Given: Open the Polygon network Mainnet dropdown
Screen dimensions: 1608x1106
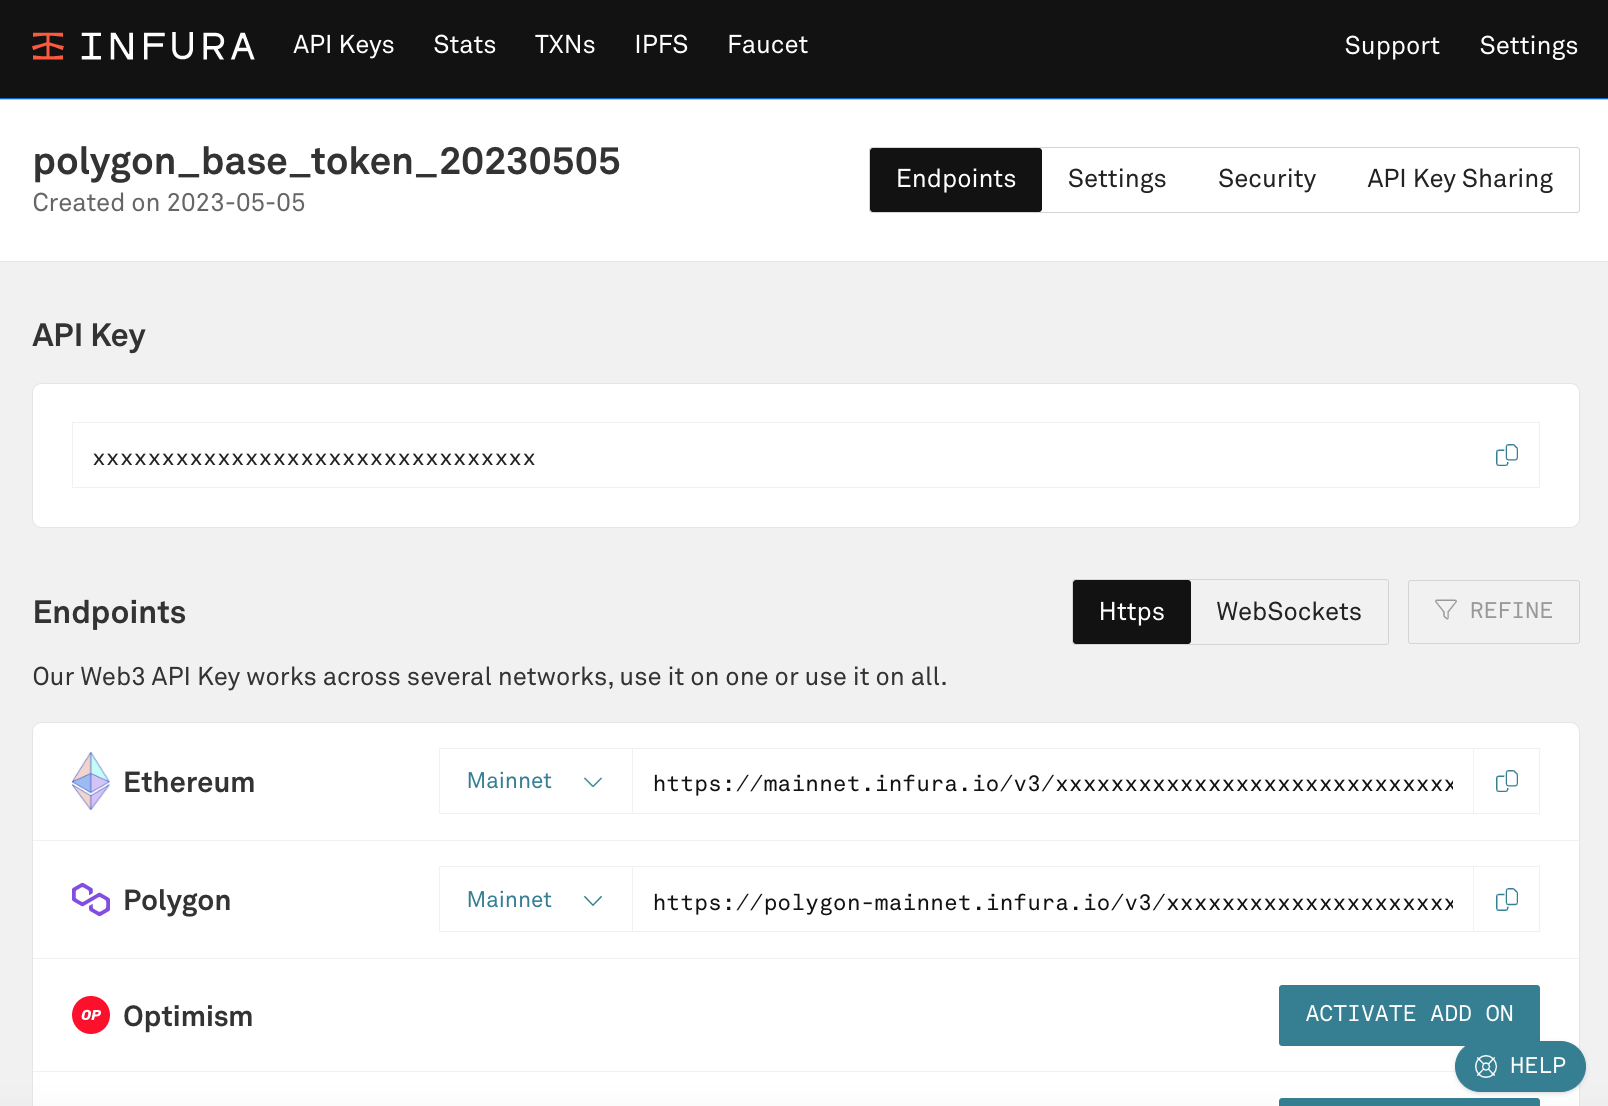Looking at the screenshot, I should pos(535,900).
